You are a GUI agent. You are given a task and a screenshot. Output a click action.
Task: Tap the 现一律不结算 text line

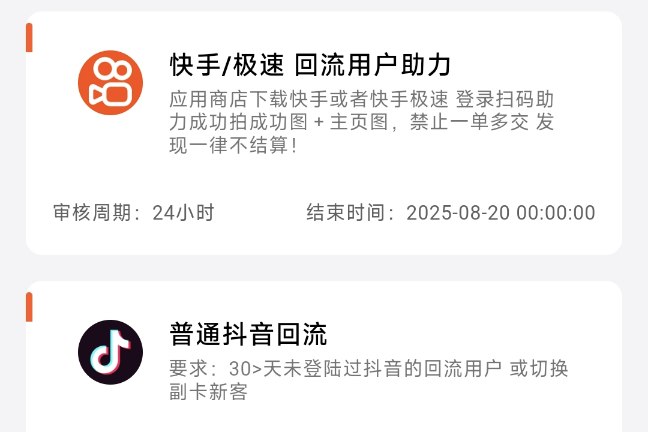233,146
